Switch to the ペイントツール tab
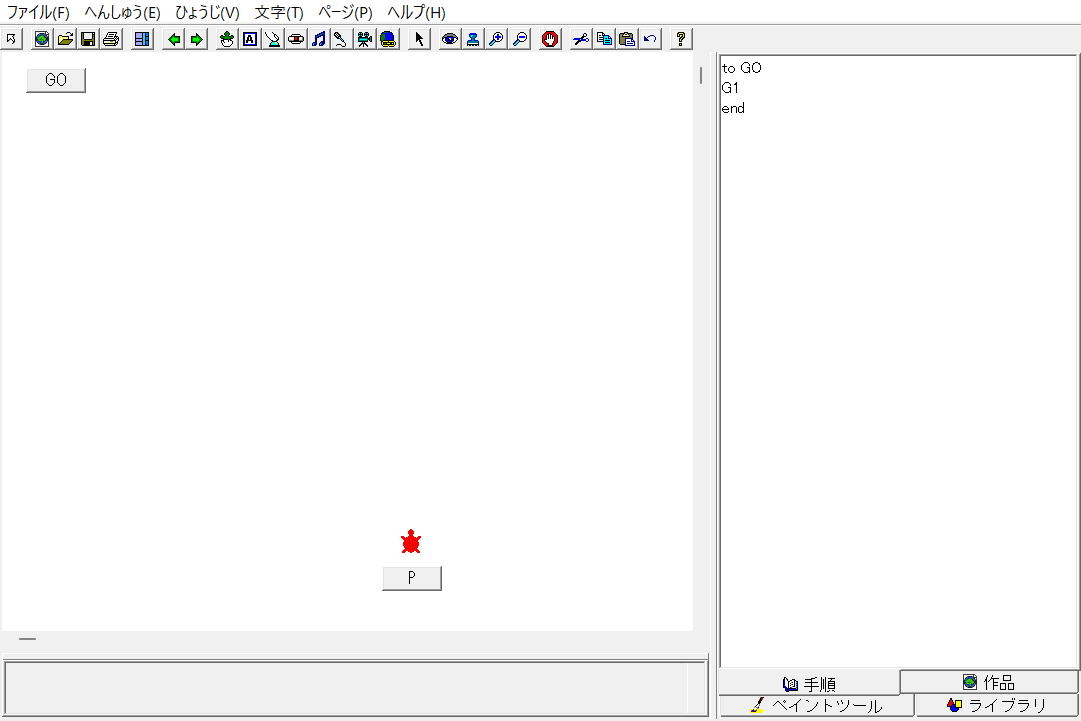 (816, 705)
